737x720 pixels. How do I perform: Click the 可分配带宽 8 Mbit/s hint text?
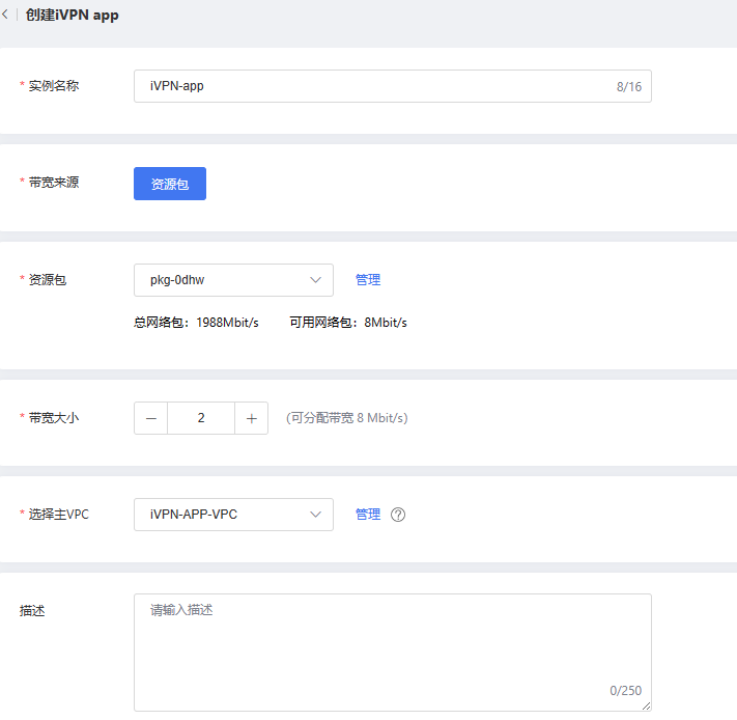[x=347, y=418]
